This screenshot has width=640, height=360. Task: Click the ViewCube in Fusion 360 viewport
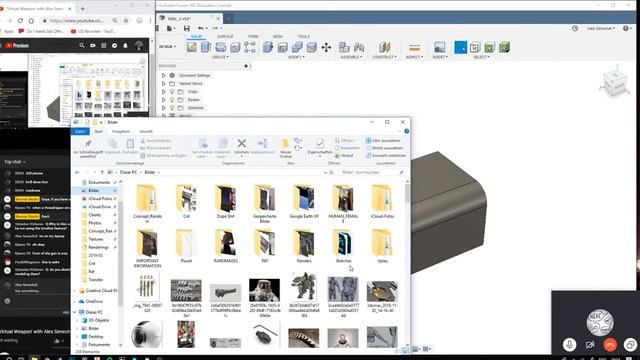coord(615,83)
